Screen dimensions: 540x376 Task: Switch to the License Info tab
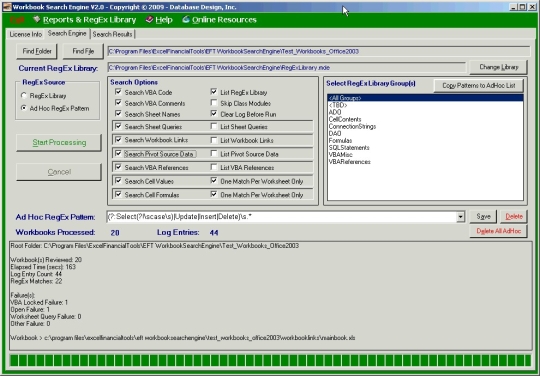pos(25,34)
